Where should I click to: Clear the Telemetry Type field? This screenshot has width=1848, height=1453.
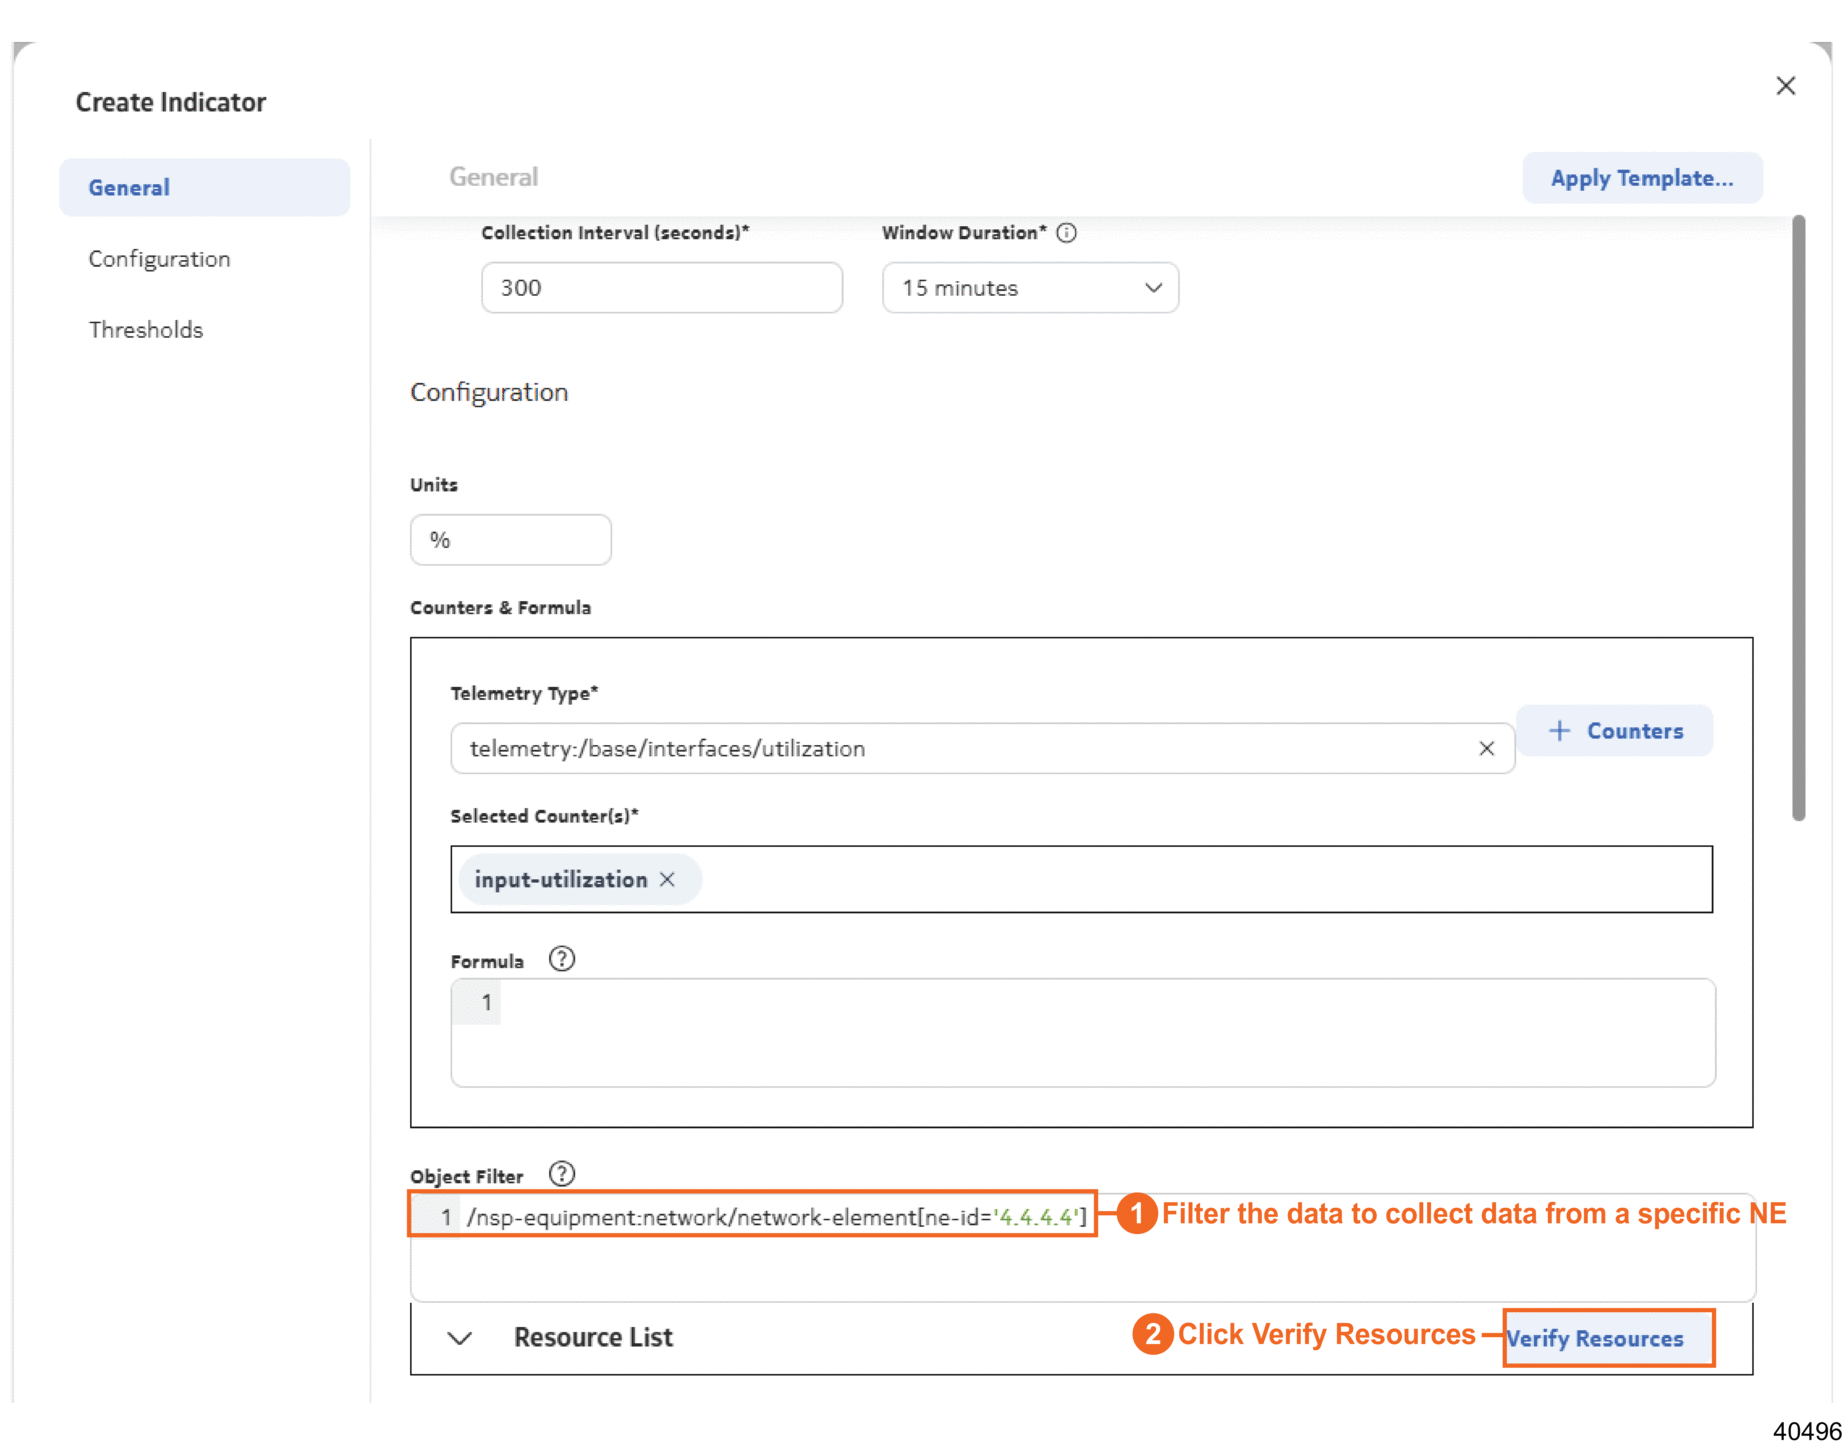1486,749
